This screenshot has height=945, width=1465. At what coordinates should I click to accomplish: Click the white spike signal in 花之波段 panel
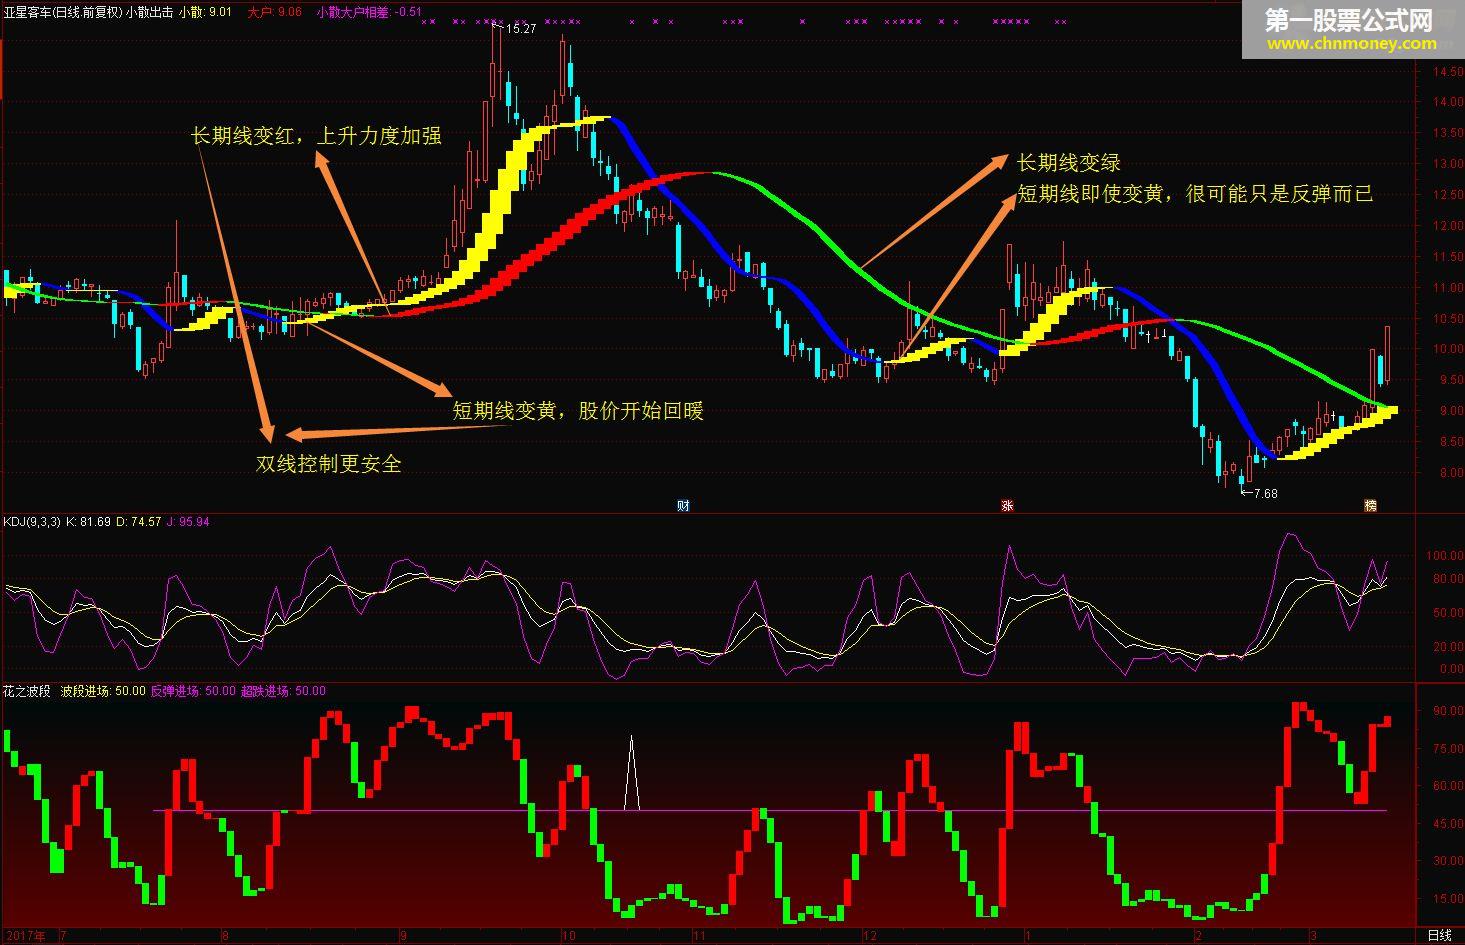(x=631, y=773)
